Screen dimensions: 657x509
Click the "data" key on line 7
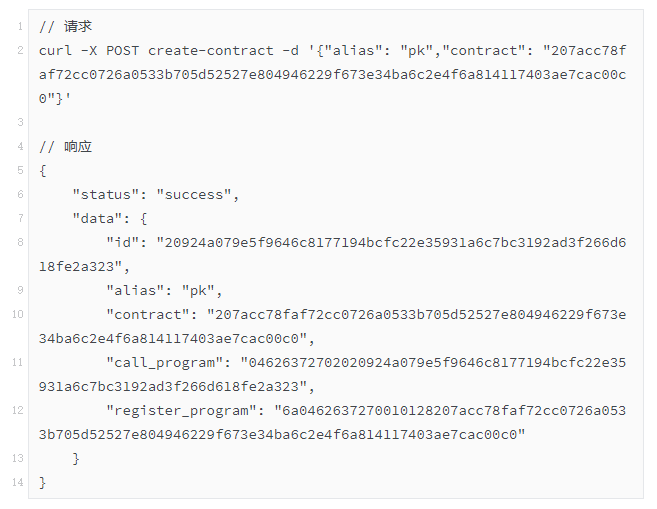coord(97,219)
